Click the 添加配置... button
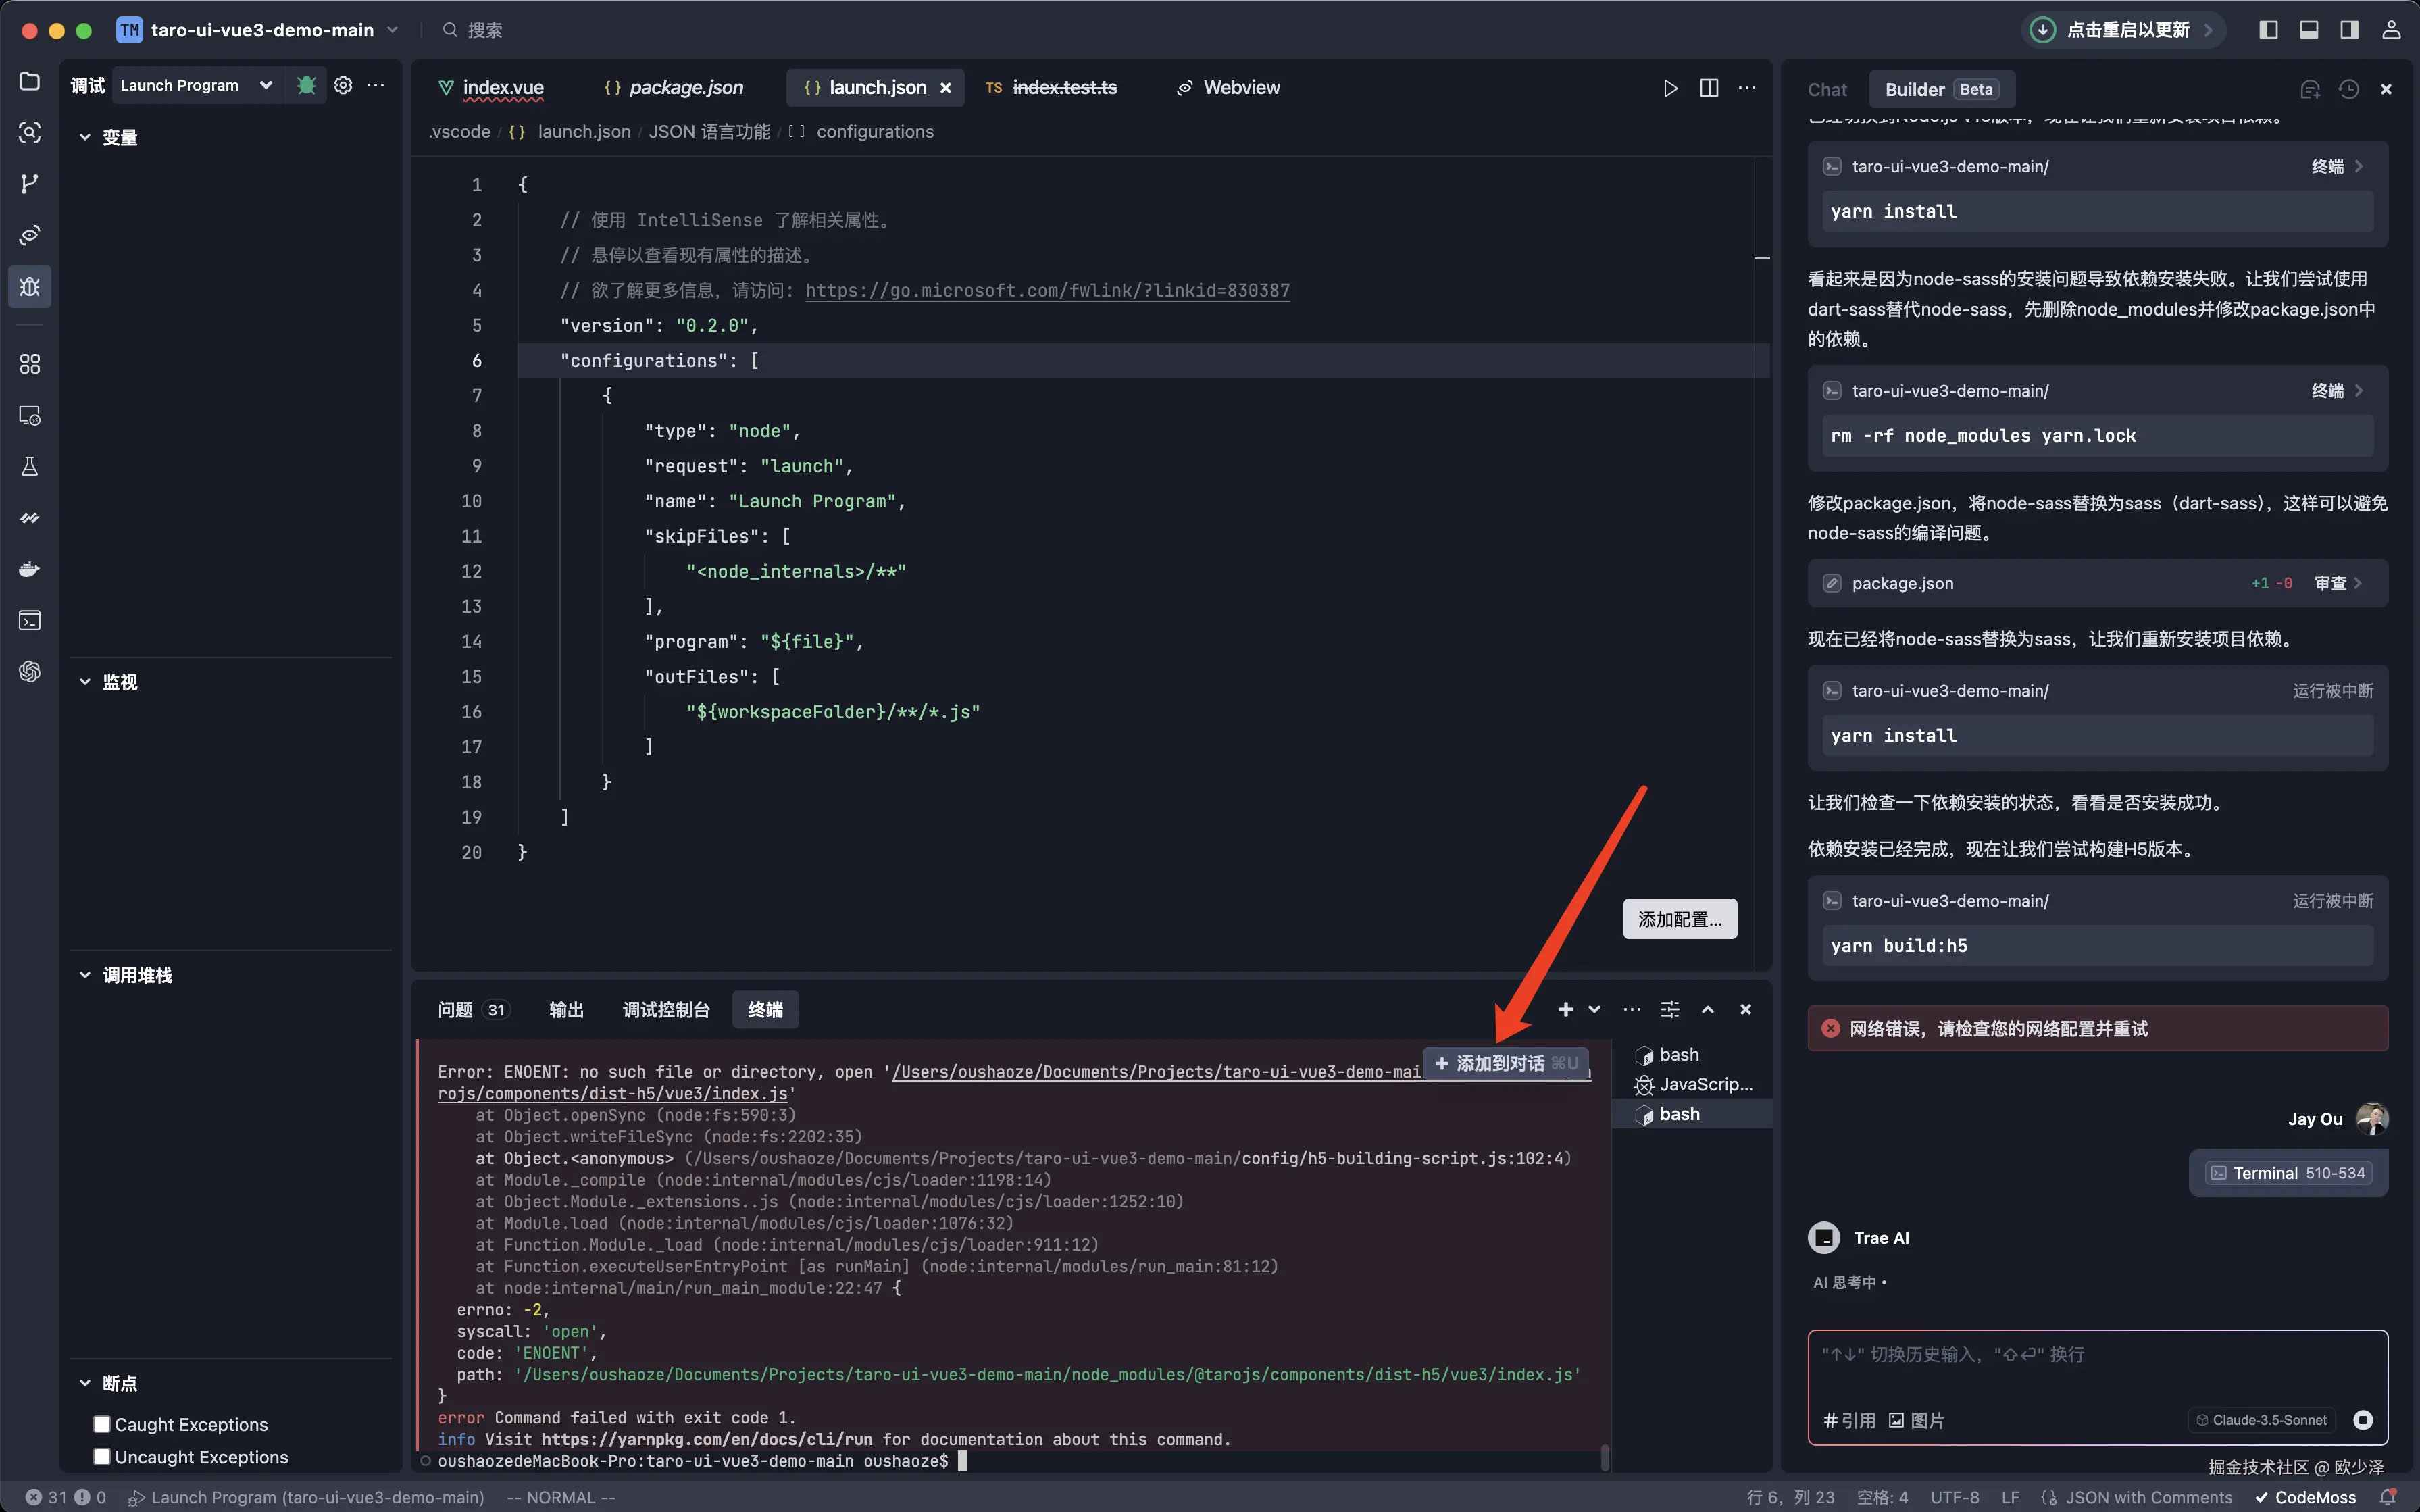 1679,919
